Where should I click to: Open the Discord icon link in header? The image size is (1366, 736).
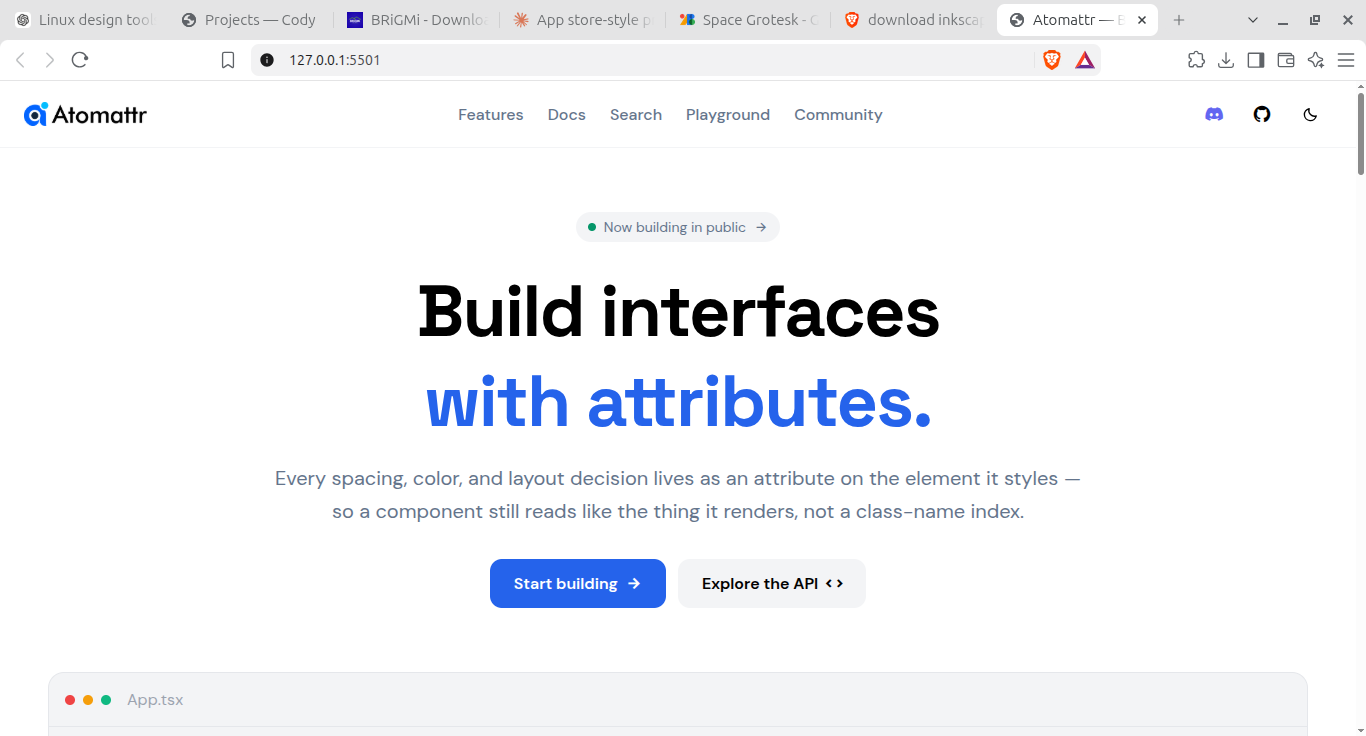[1214, 115]
